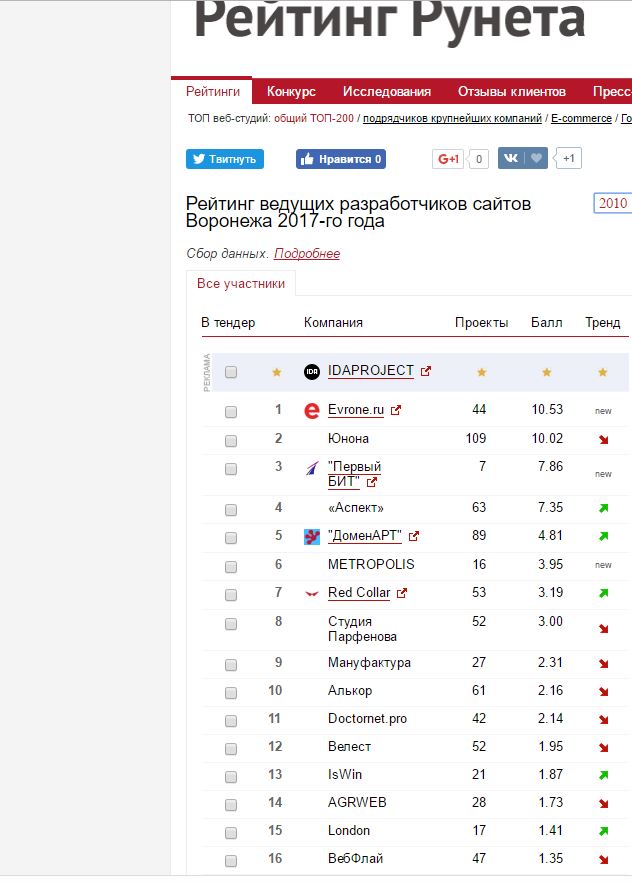Viewport: 632px width, 882px height.
Task: Check the tender box for Evrone.ru
Action: tap(231, 412)
